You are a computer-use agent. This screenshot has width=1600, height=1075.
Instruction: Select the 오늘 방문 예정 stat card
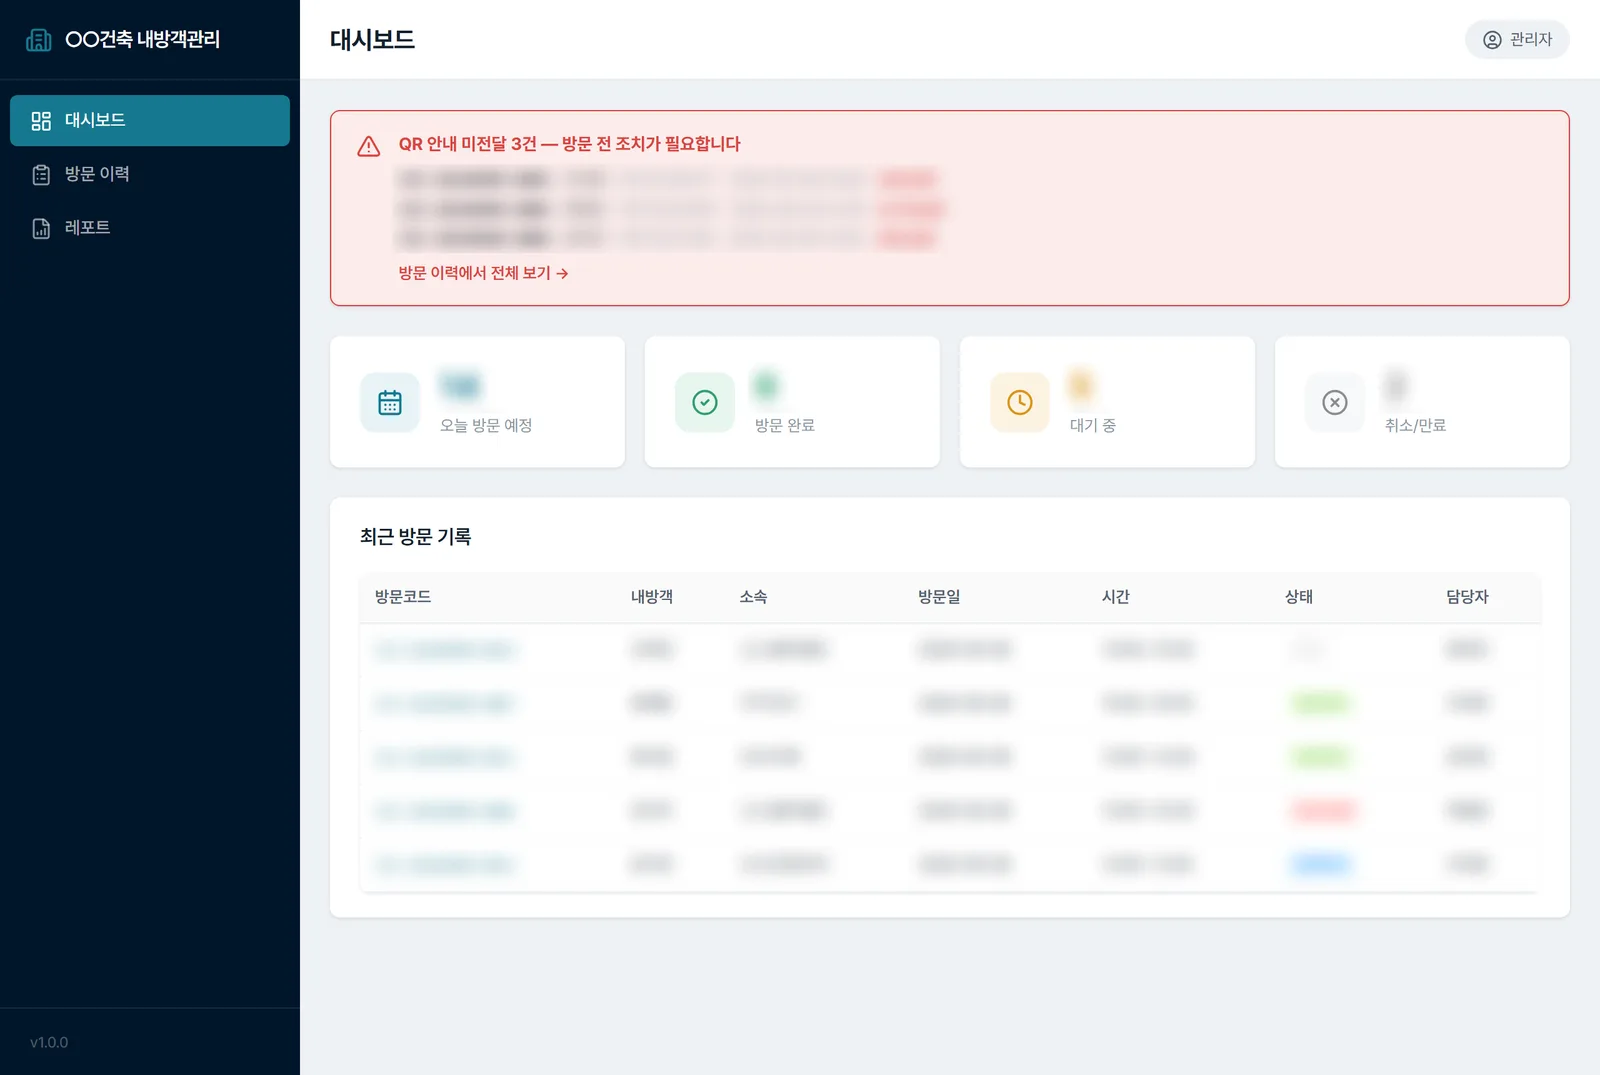[x=478, y=402]
